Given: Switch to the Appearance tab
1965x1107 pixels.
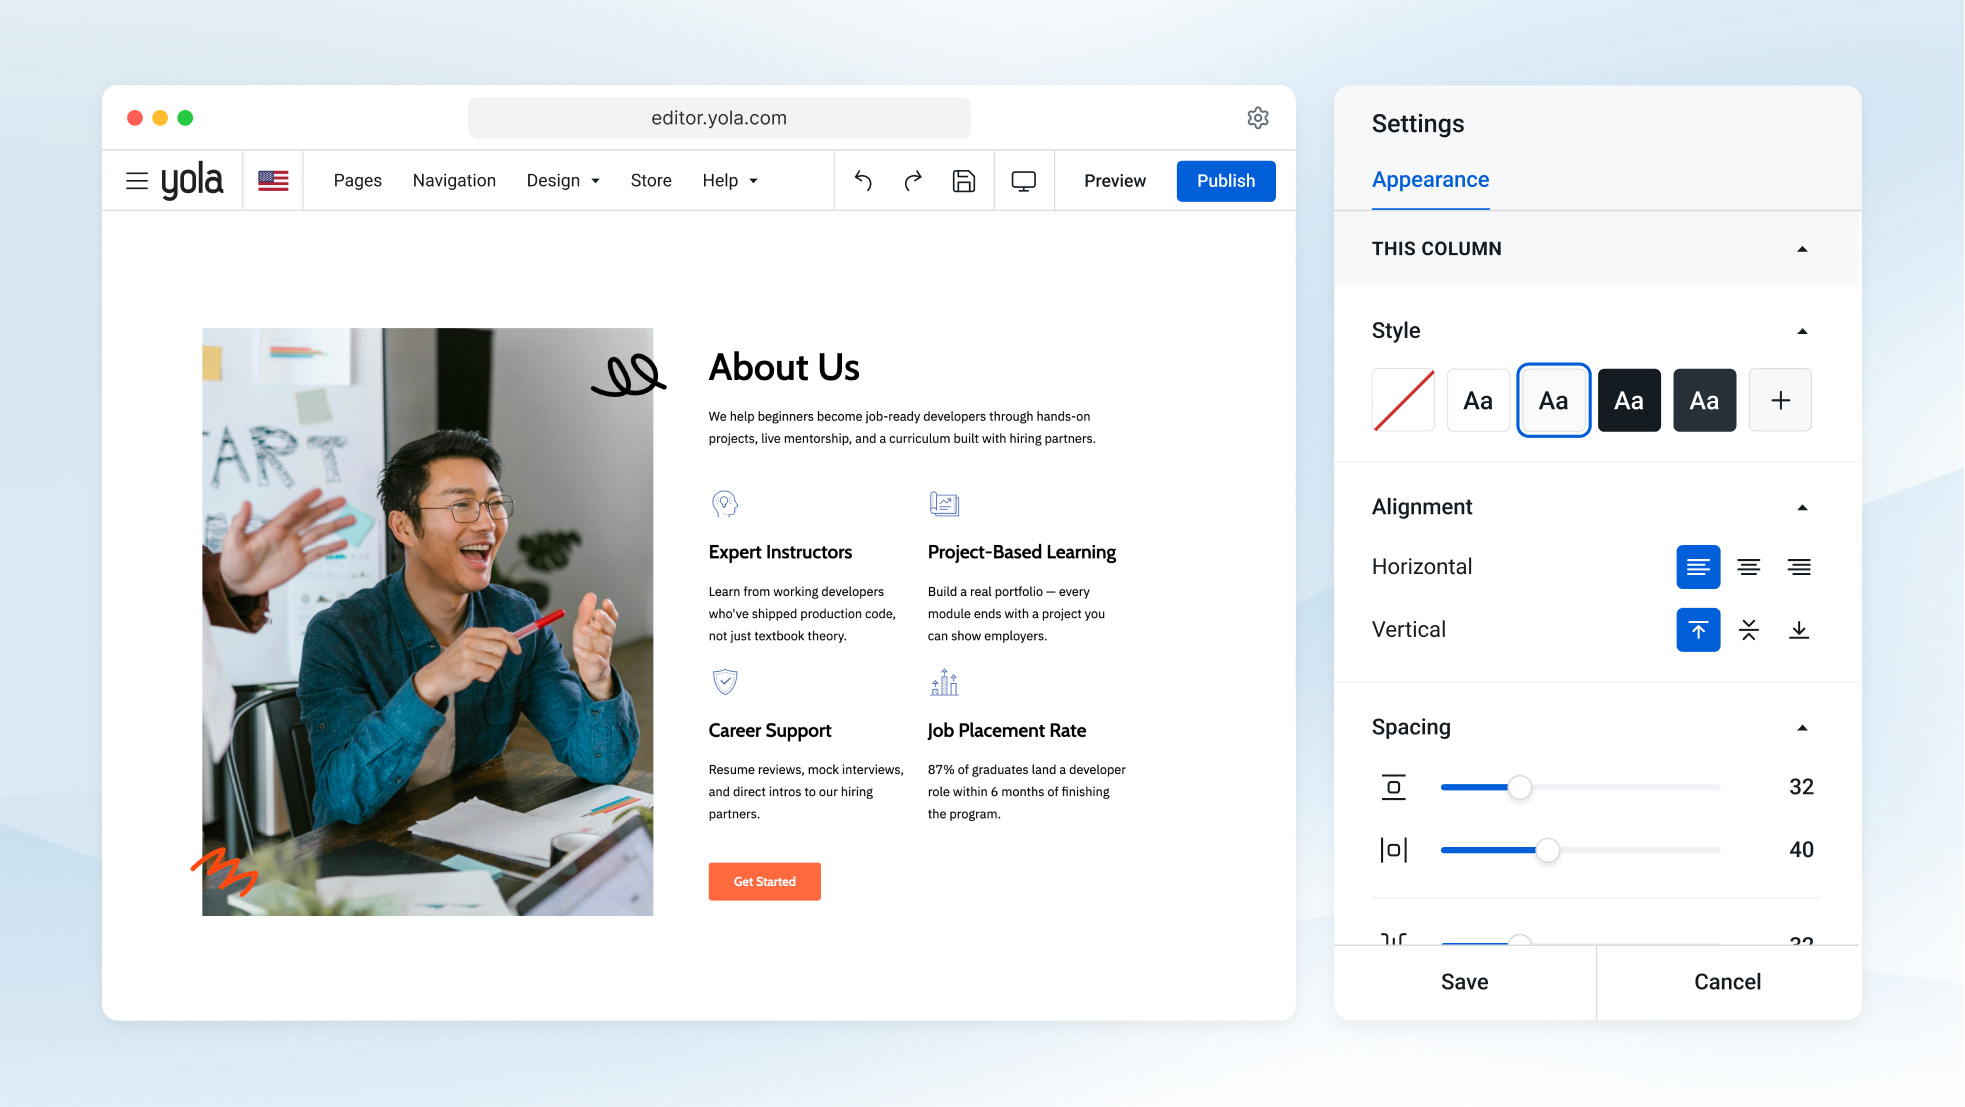Looking at the screenshot, I should point(1430,180).
